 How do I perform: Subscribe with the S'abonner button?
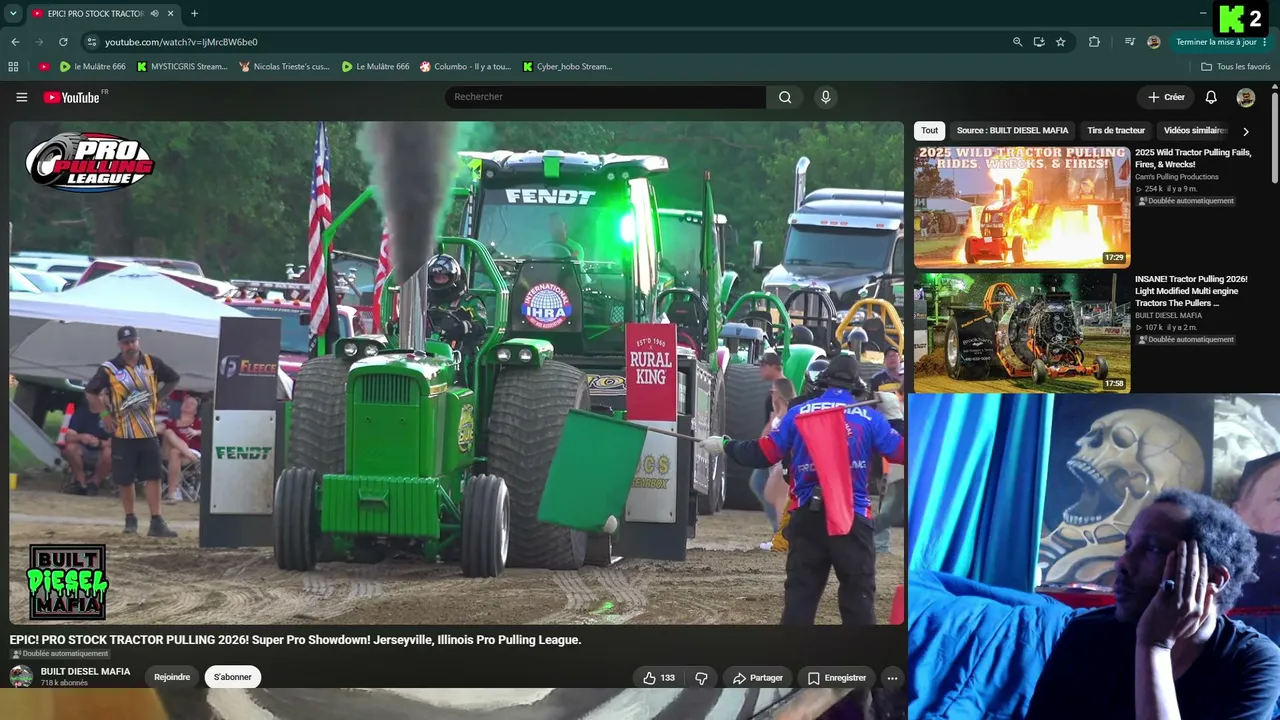pos(233,677)
